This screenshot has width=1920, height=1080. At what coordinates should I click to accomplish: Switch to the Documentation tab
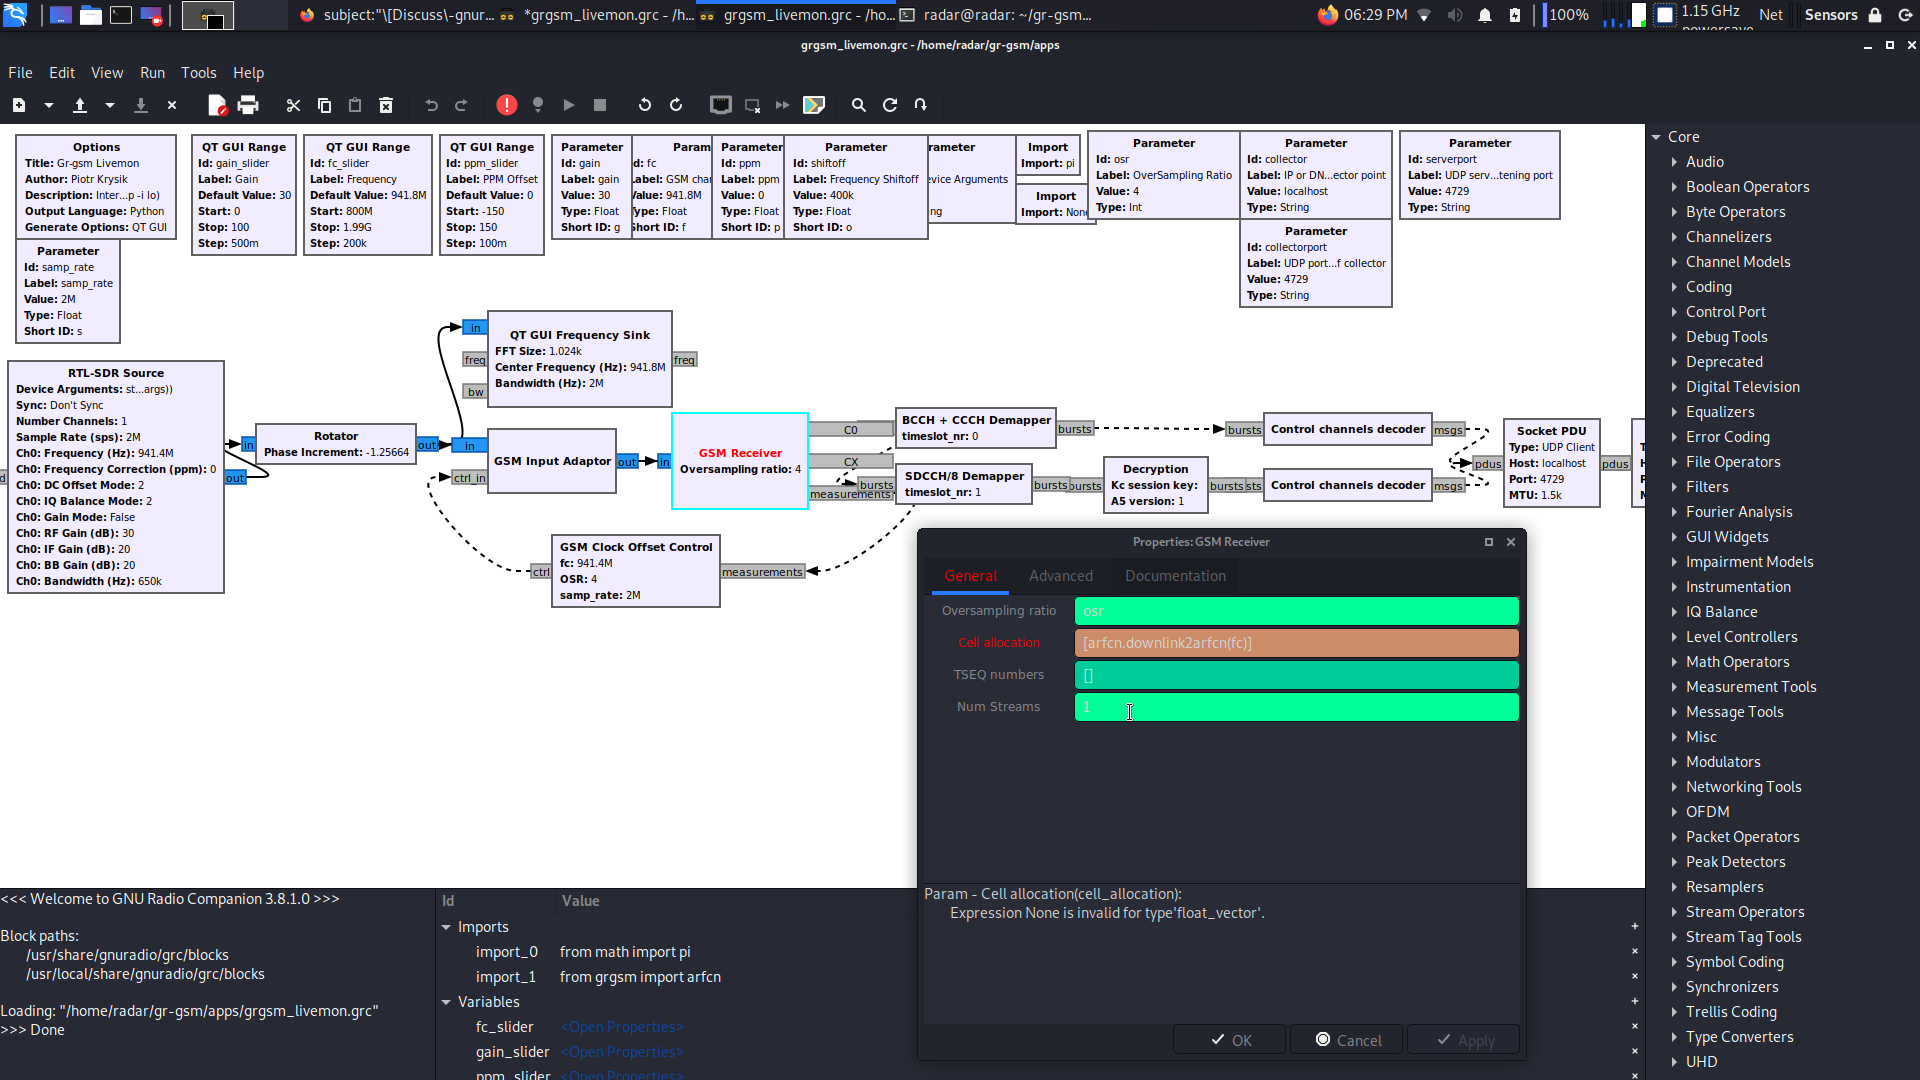tap(1175, 576)
